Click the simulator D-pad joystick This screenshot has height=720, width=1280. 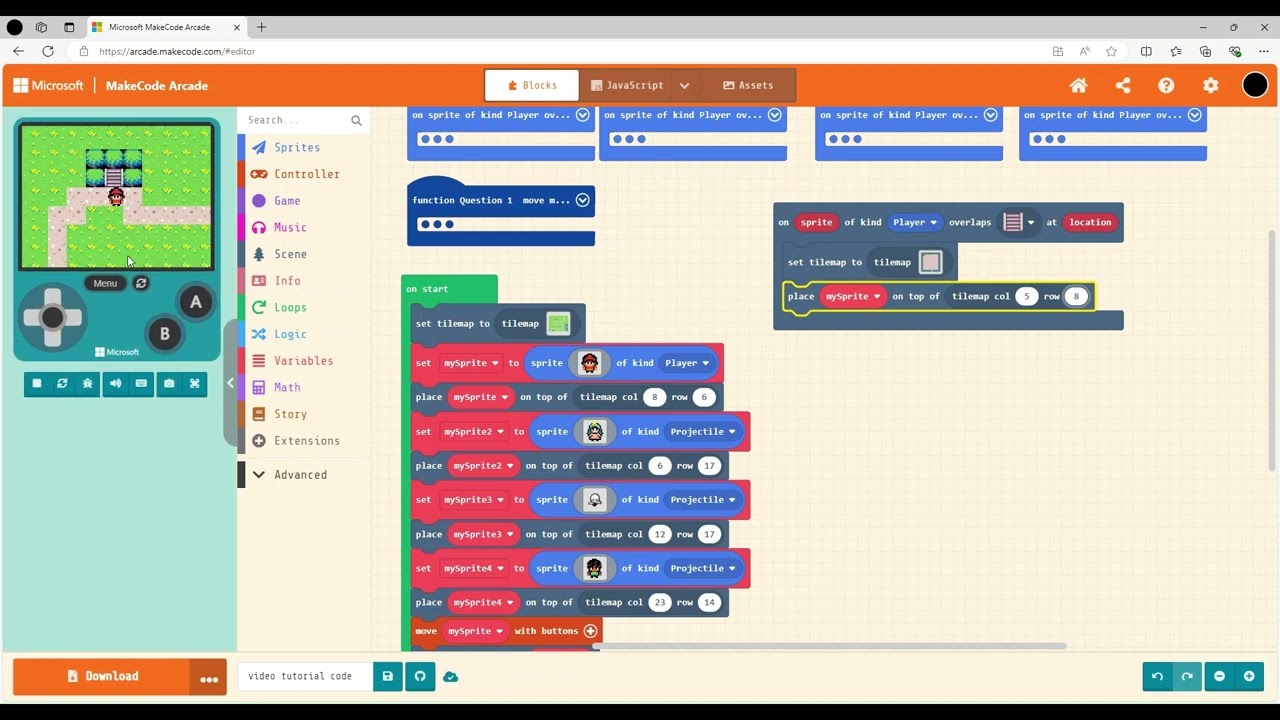(52, 318)
